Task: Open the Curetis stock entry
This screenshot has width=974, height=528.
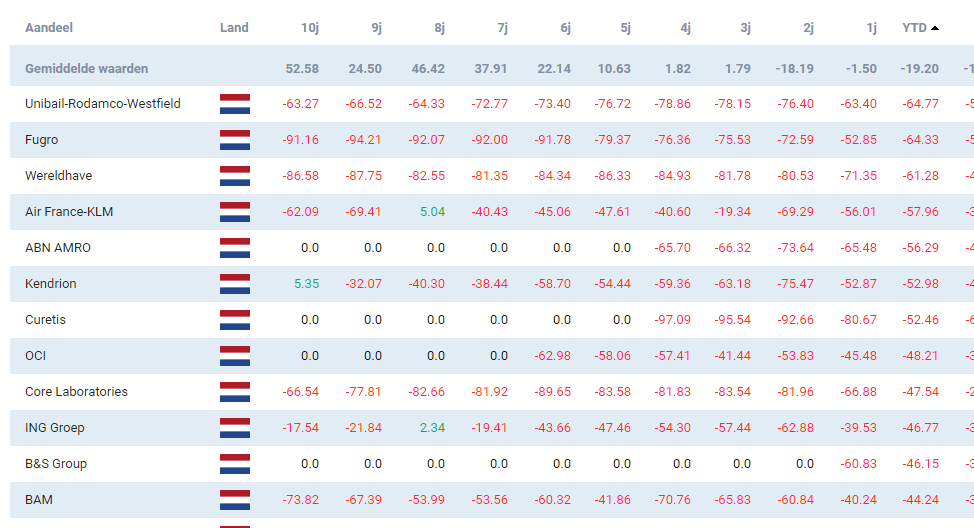Action: coord(45,320)
